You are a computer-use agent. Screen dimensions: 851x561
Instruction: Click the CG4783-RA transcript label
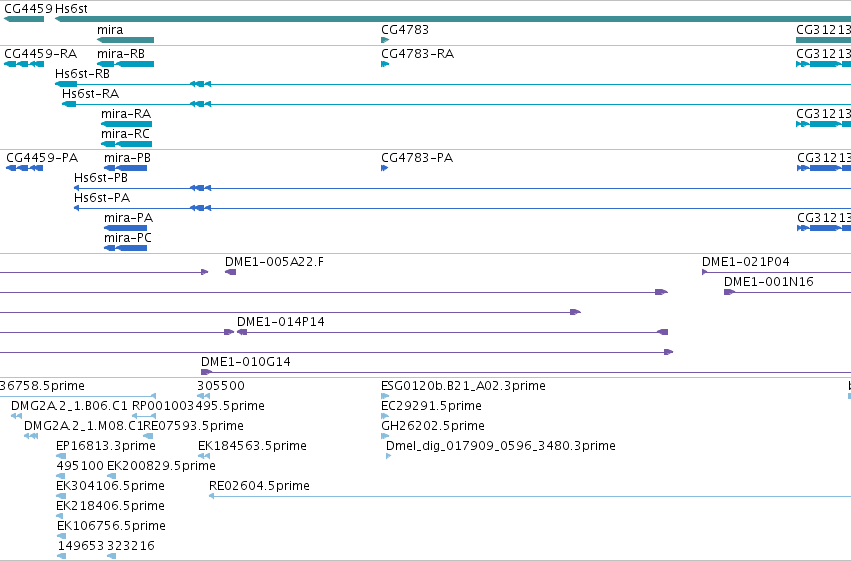(417, 54)
